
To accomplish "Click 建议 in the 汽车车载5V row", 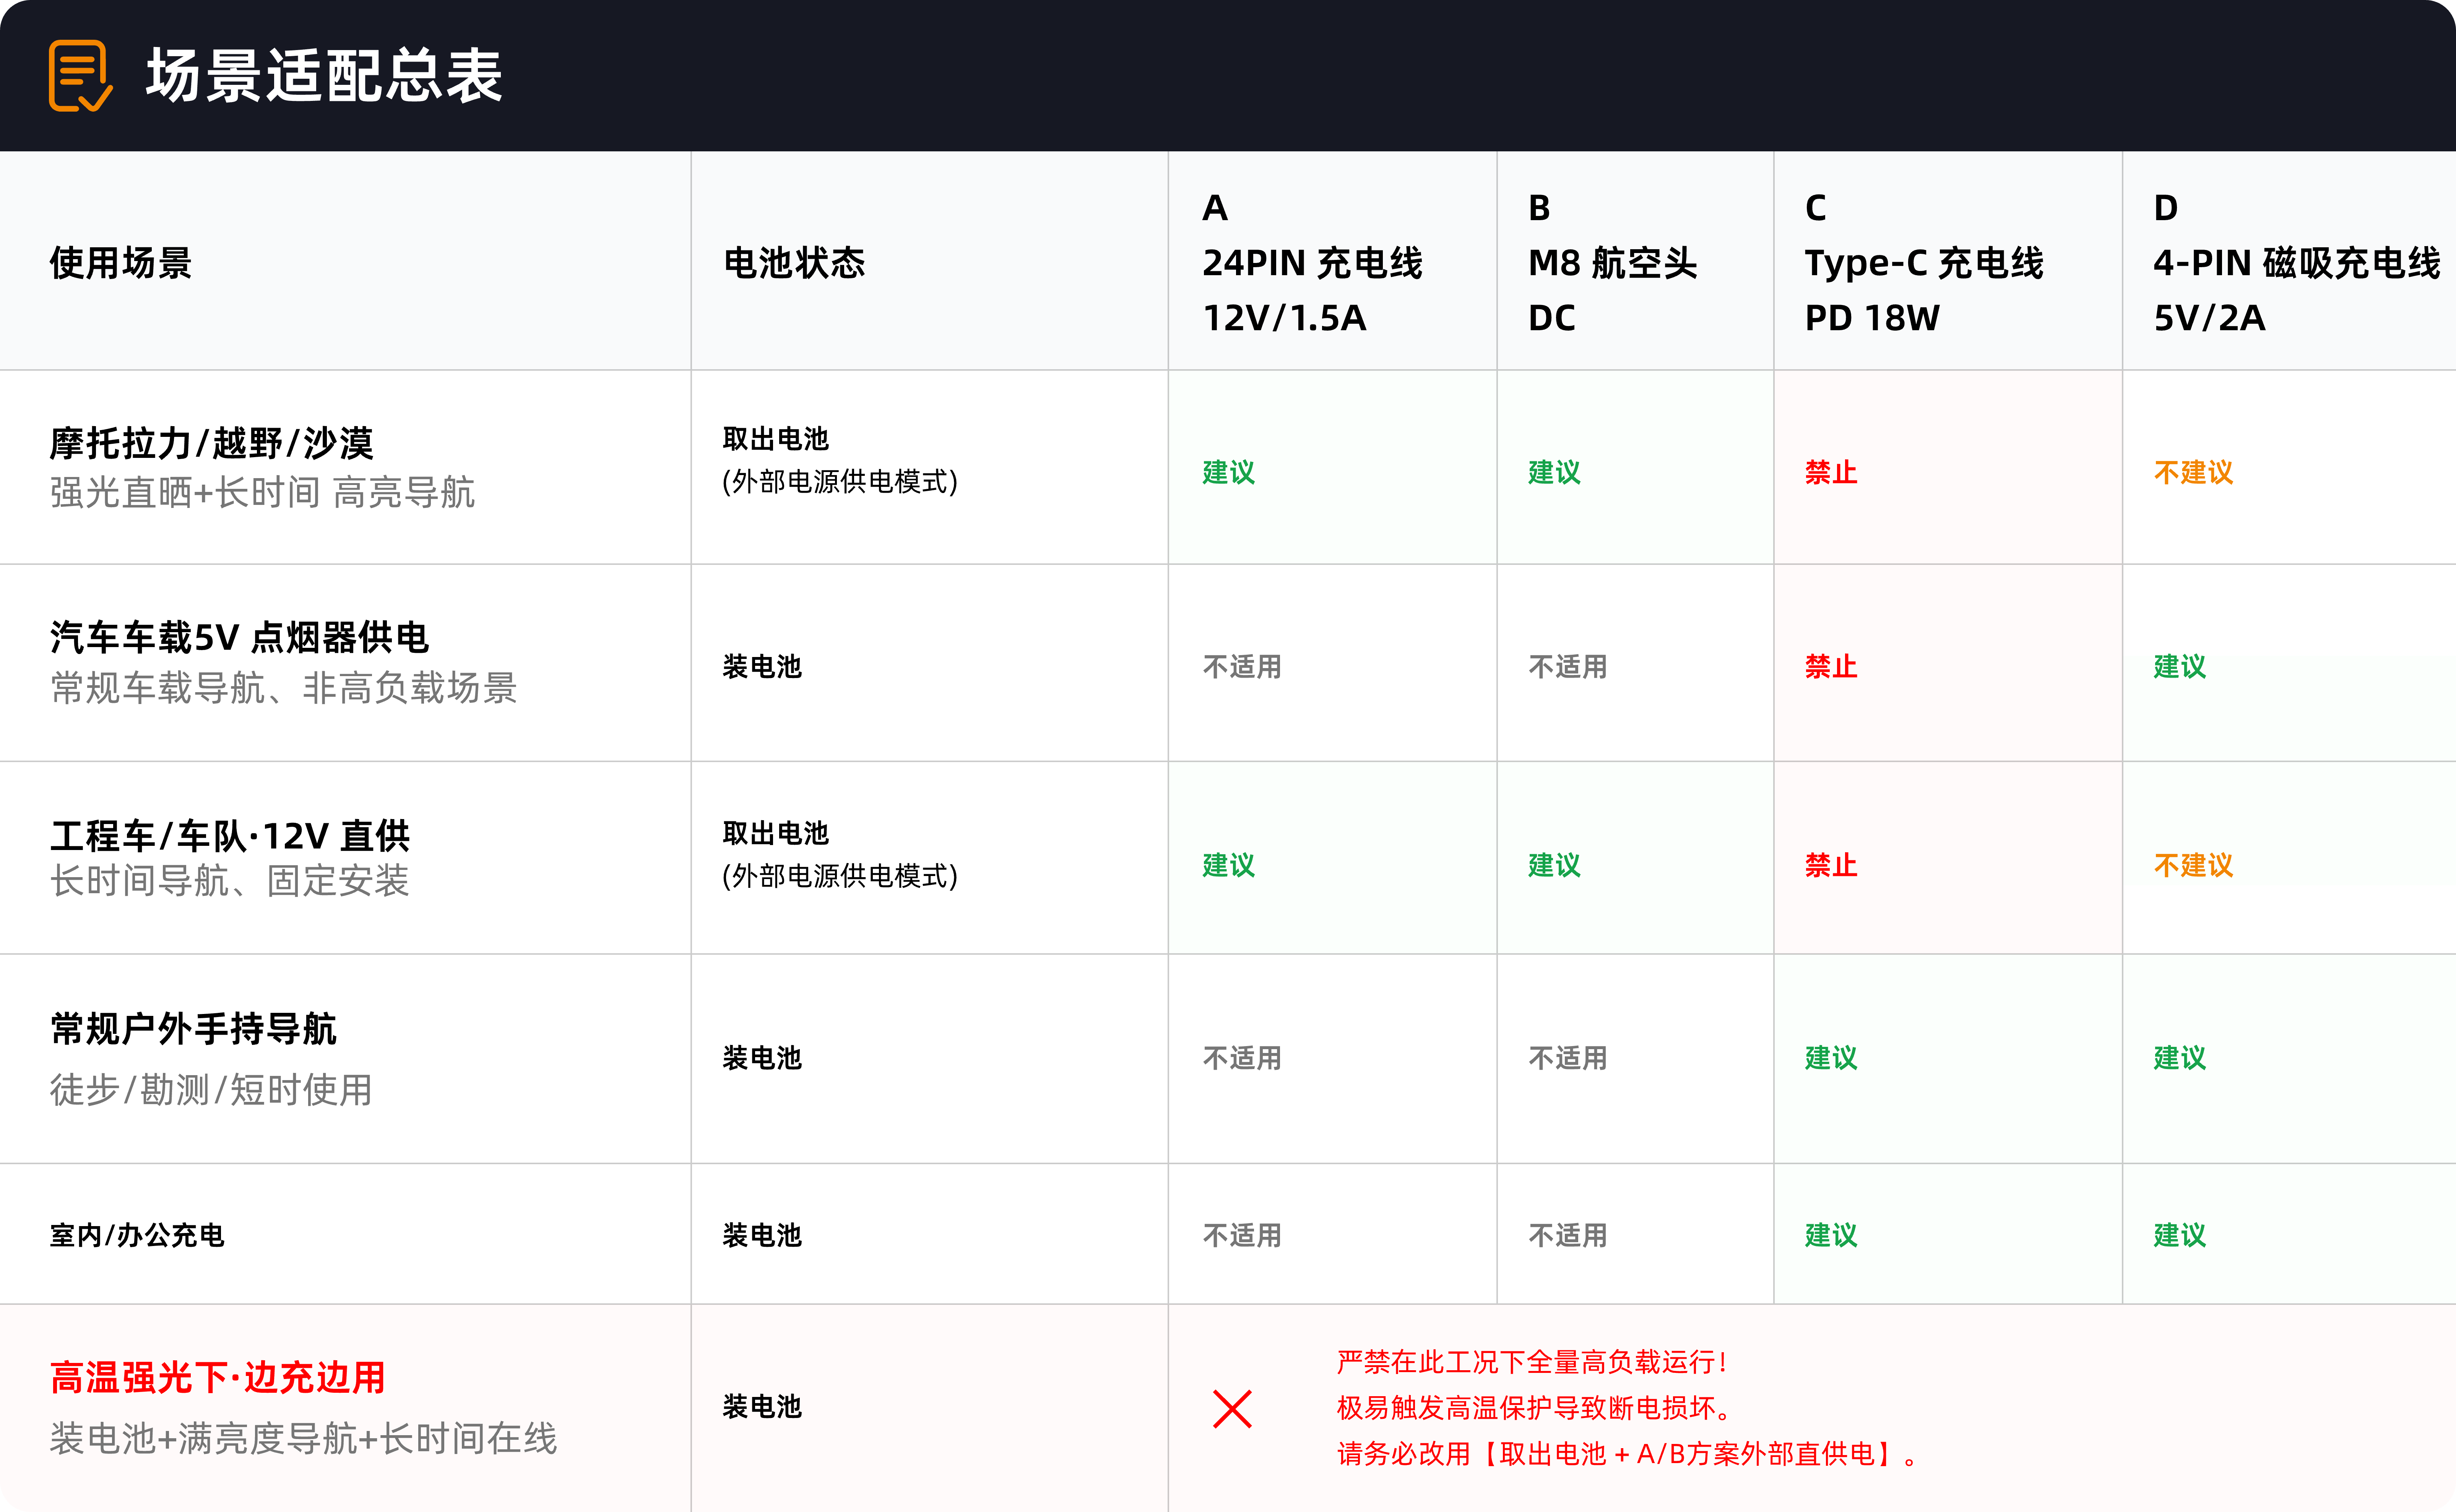I will [x=2180, y=666].
